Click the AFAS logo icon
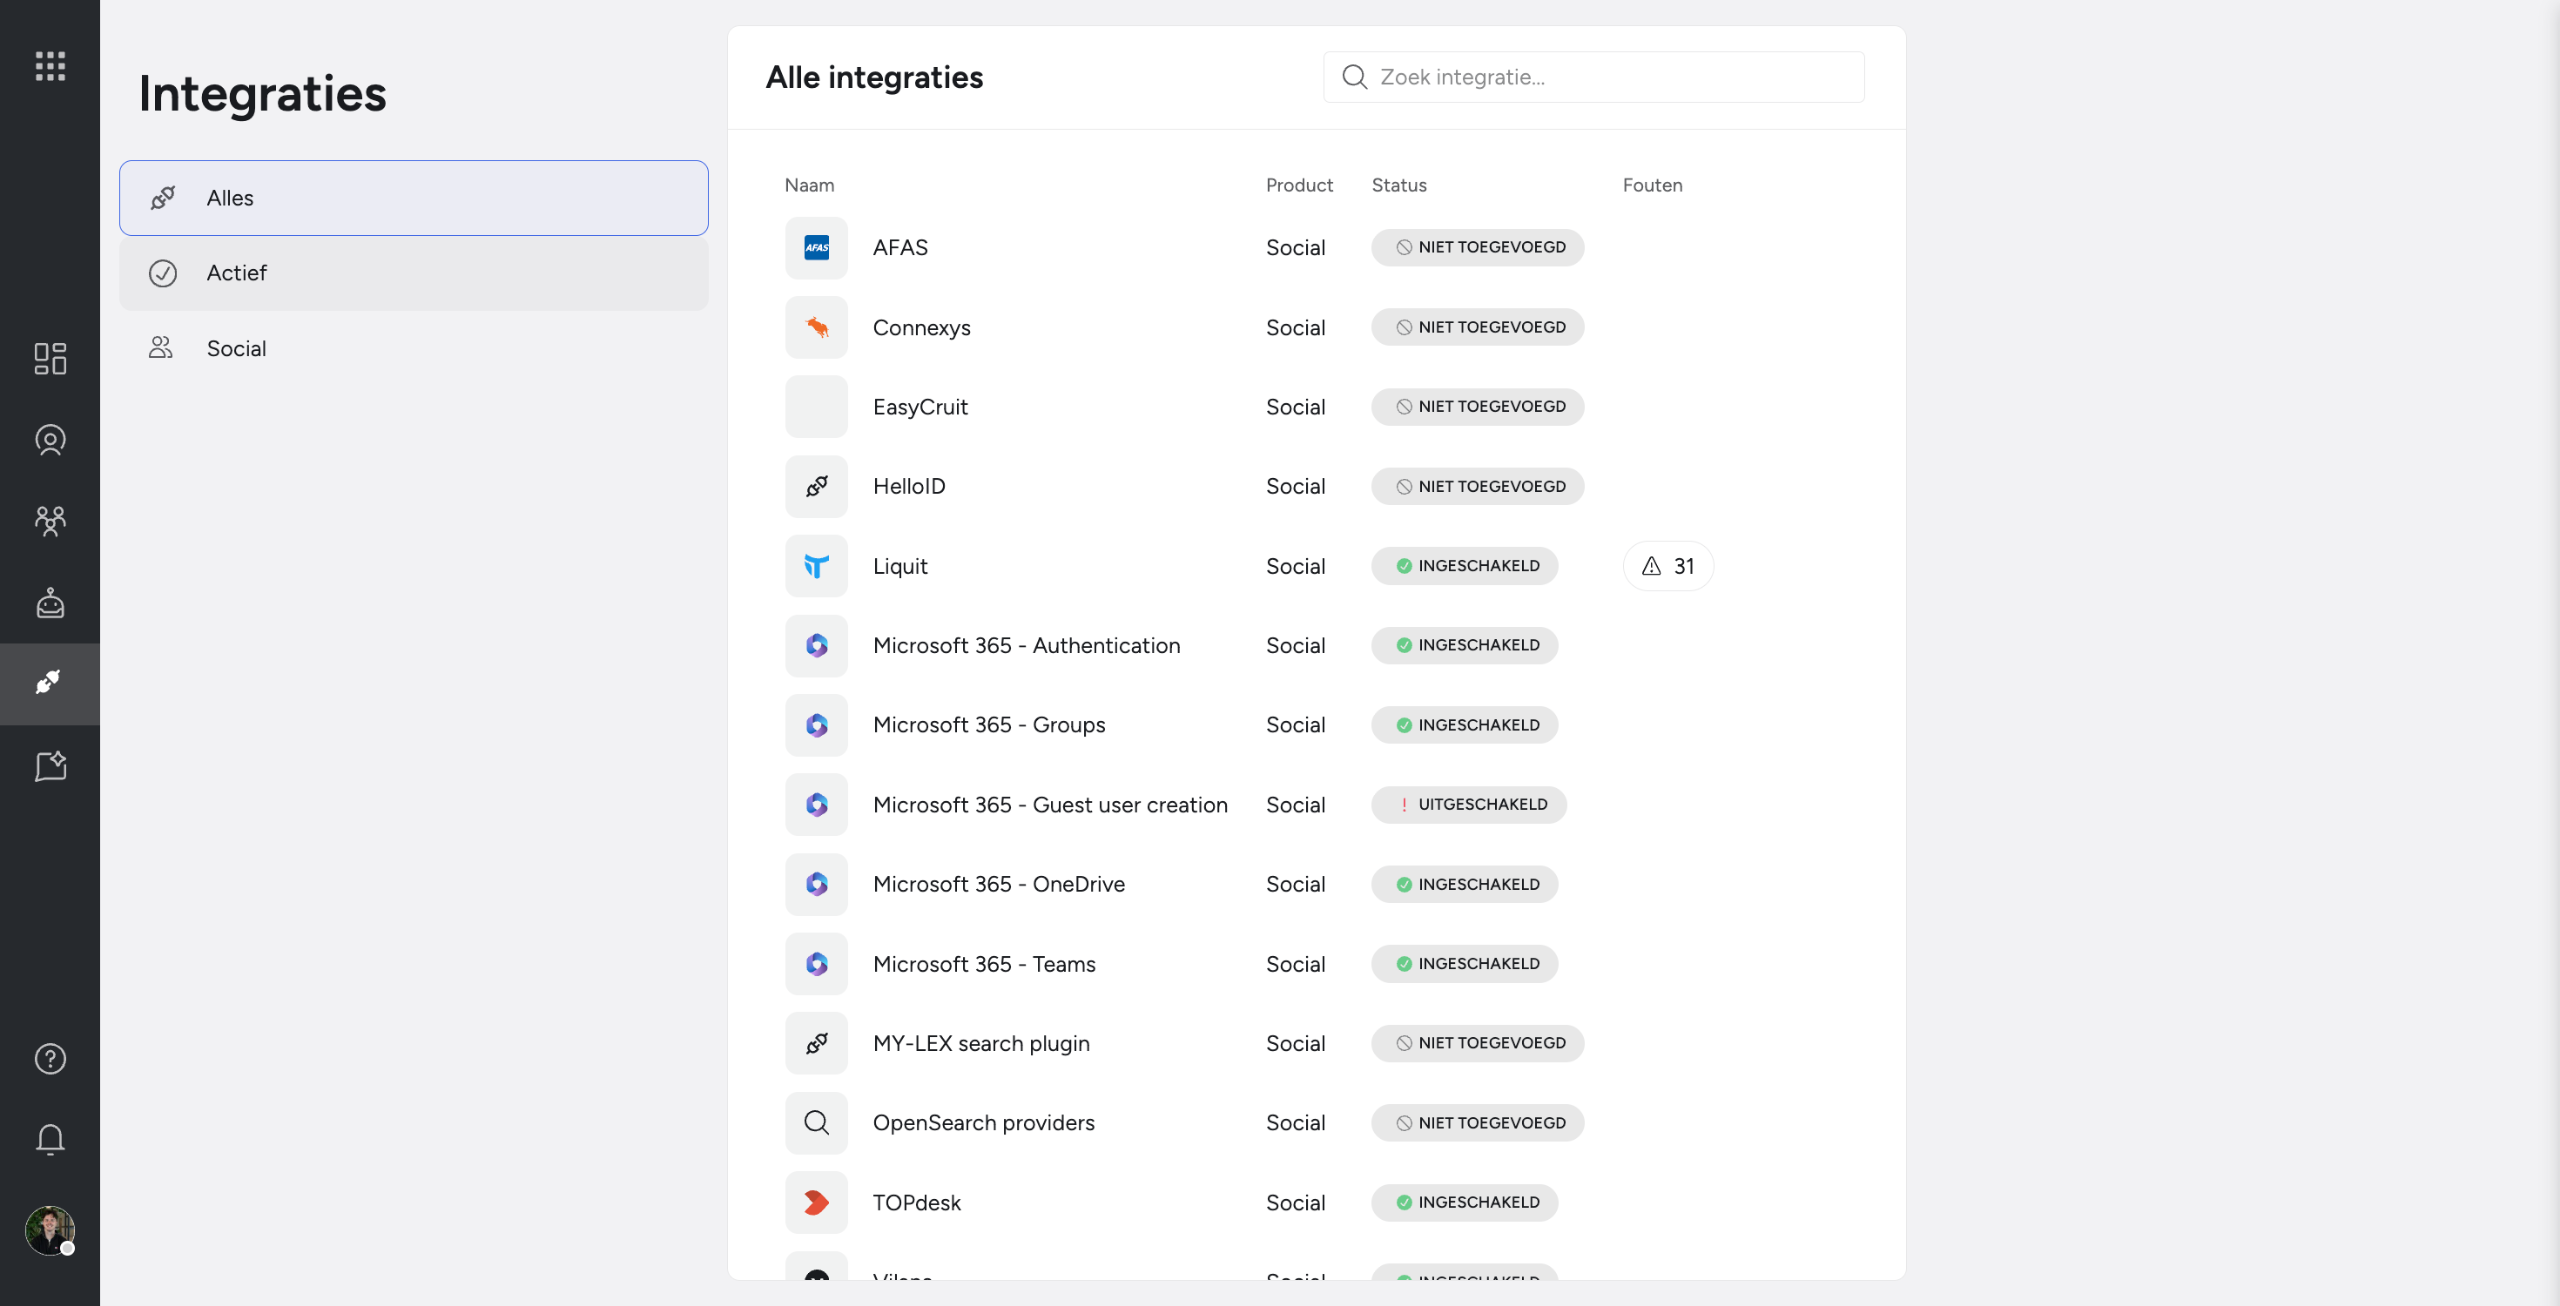The width and height of the screenshot is (2560, 1306). click(x=816, y=248)
